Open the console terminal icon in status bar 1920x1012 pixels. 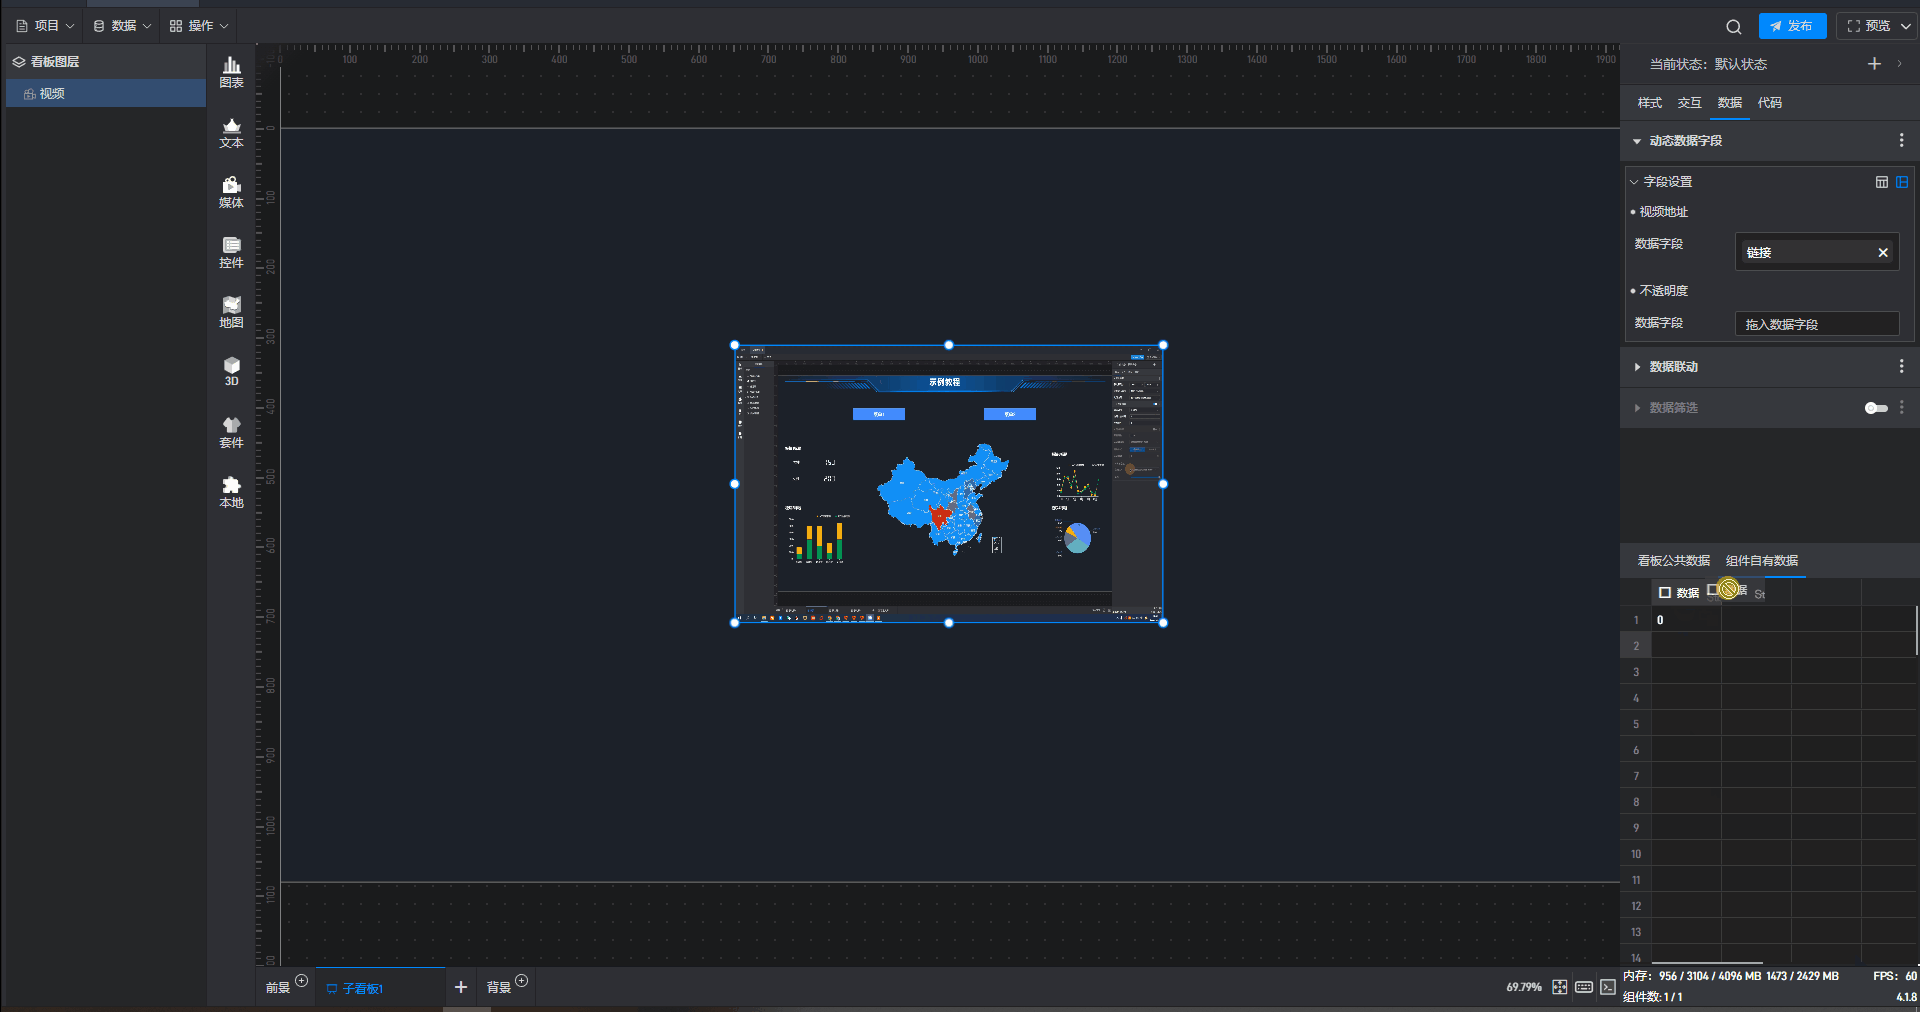click(x=1607, y=987)
